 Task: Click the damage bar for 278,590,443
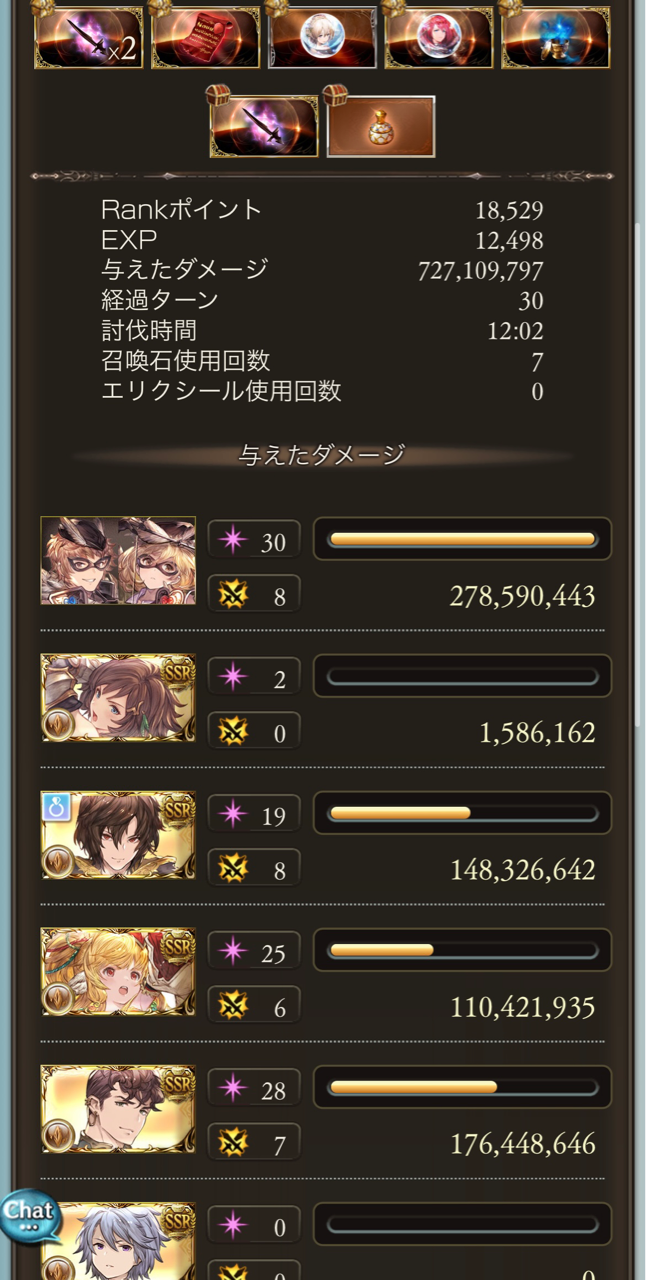462,539
